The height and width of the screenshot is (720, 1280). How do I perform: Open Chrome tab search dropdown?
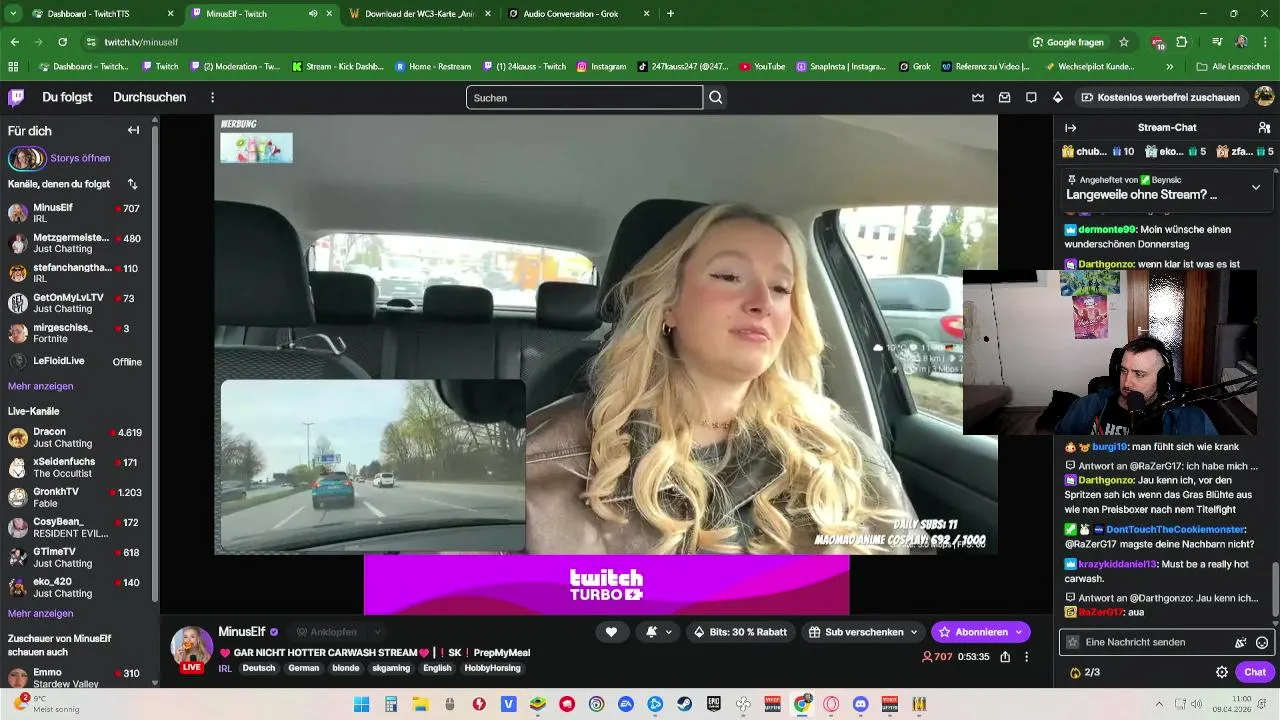point(14,14)
